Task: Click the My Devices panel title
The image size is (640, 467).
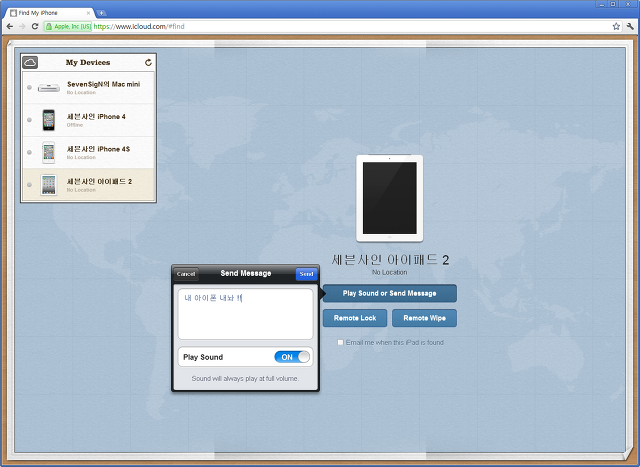Action: pyautogui.click(x=88, y=62)
